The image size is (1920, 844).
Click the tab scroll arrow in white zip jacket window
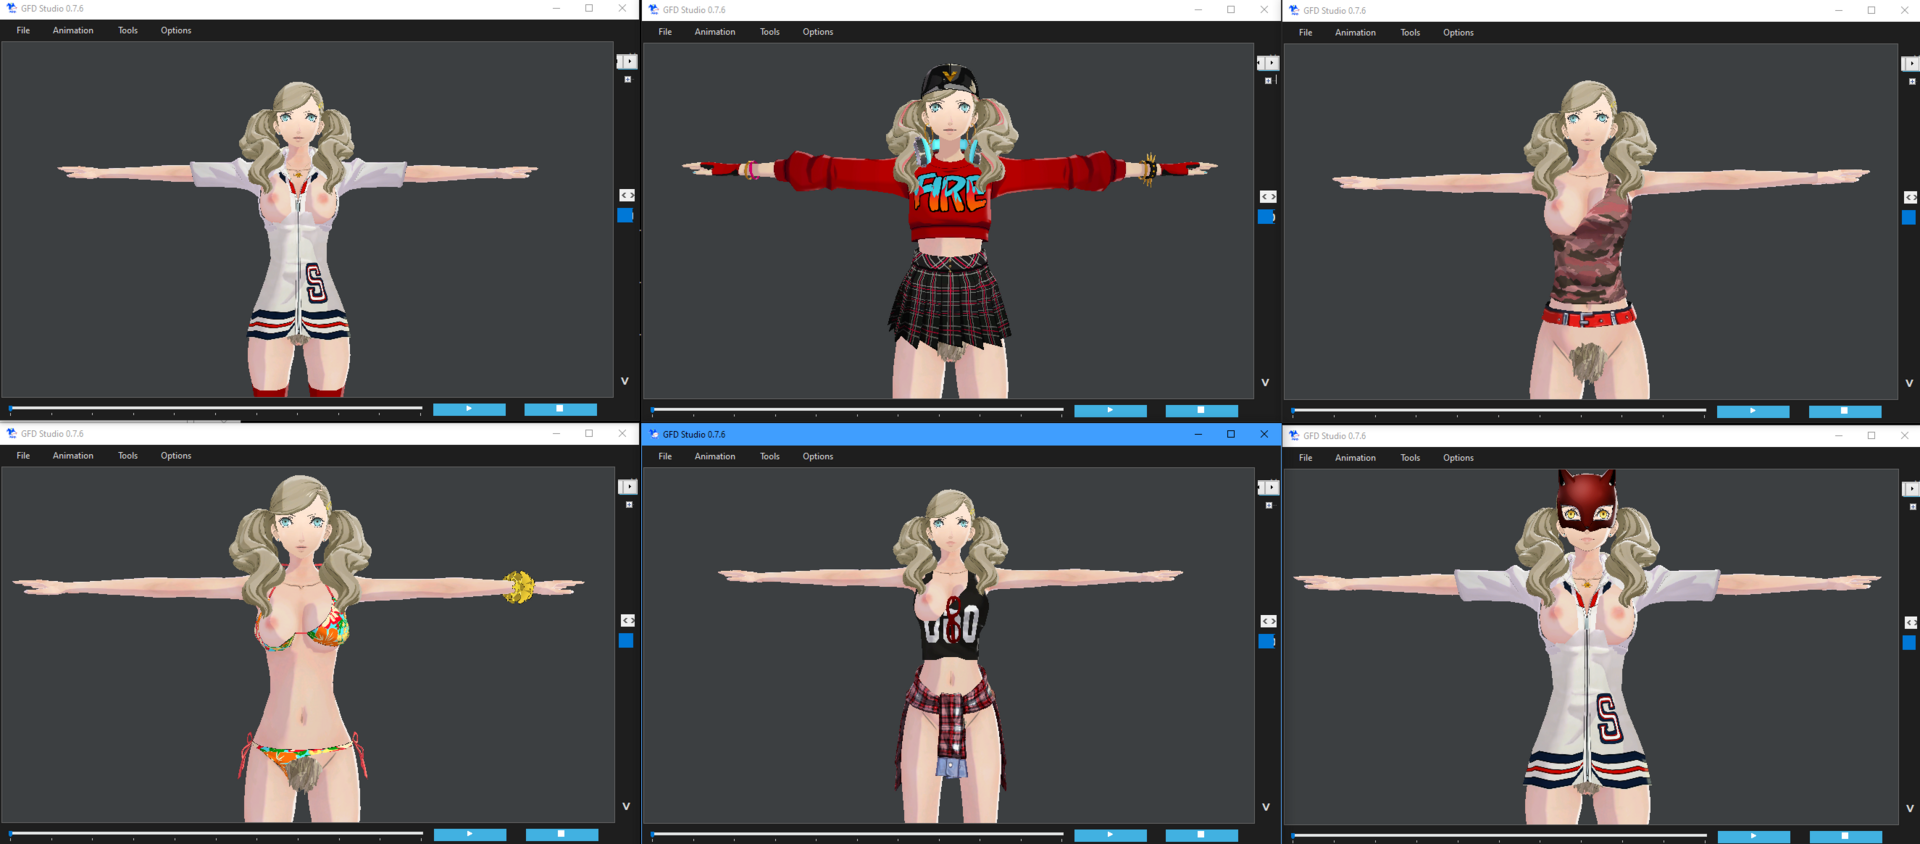(629, 61)
